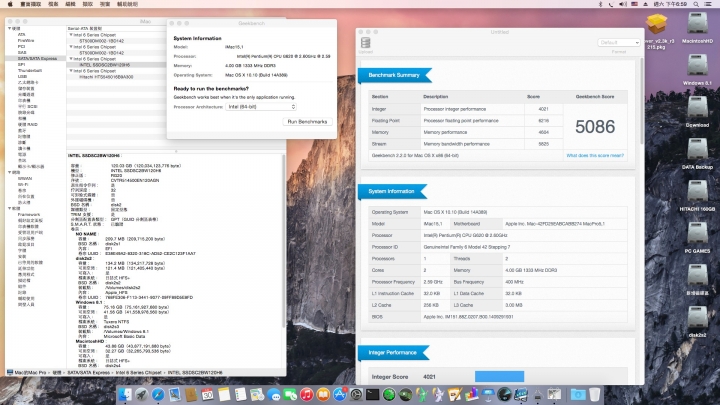
Task: Select Thunderbolt in the sidebar
Action: [30, 71]
